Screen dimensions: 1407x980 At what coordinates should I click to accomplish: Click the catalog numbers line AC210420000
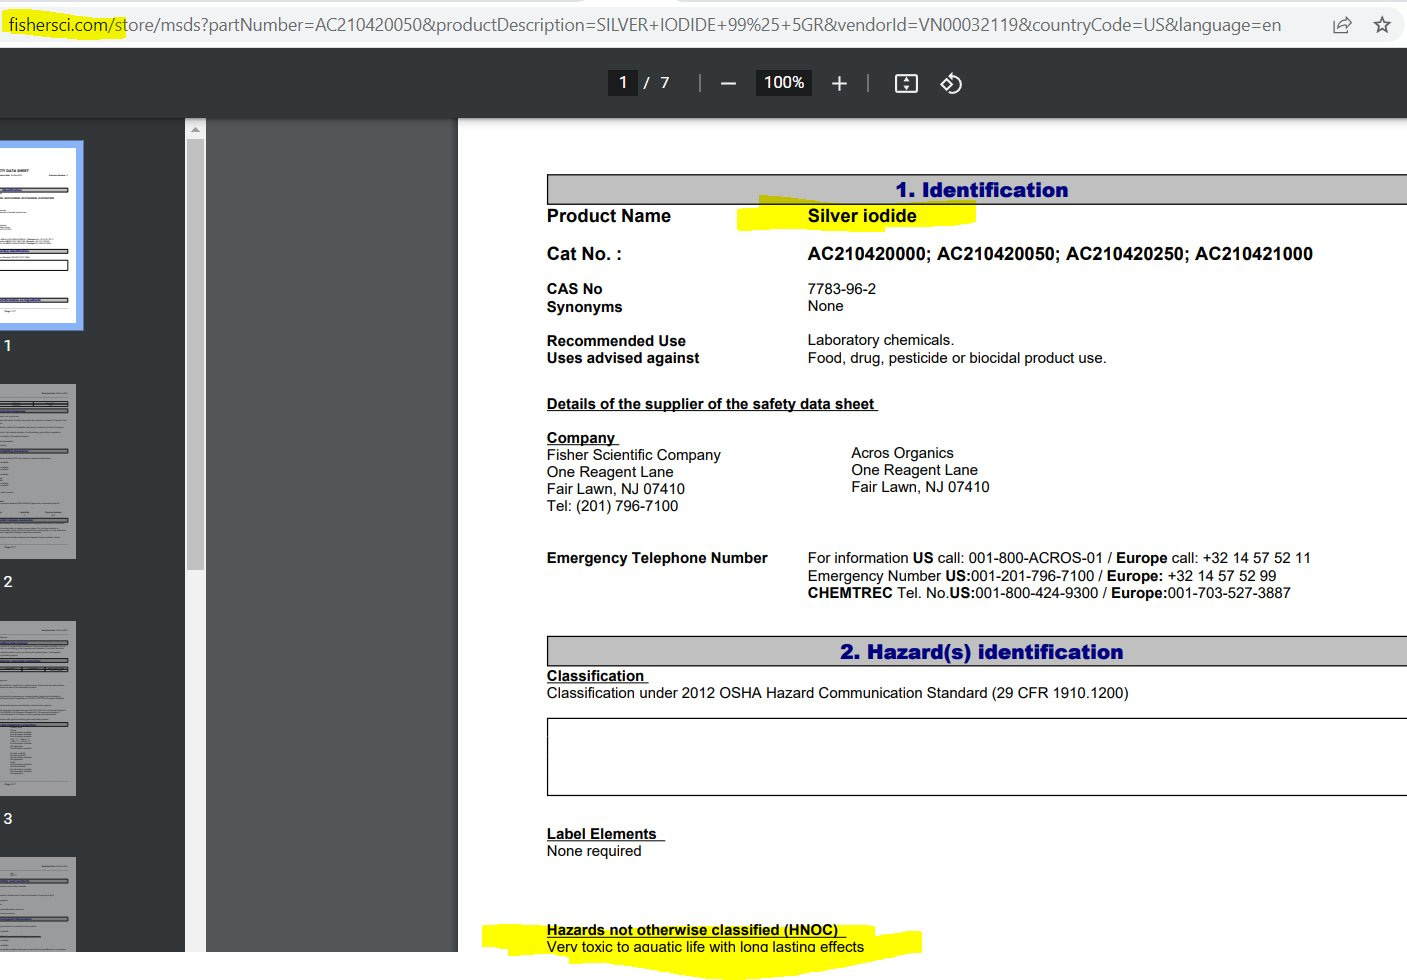click(x=1060, y=254)
